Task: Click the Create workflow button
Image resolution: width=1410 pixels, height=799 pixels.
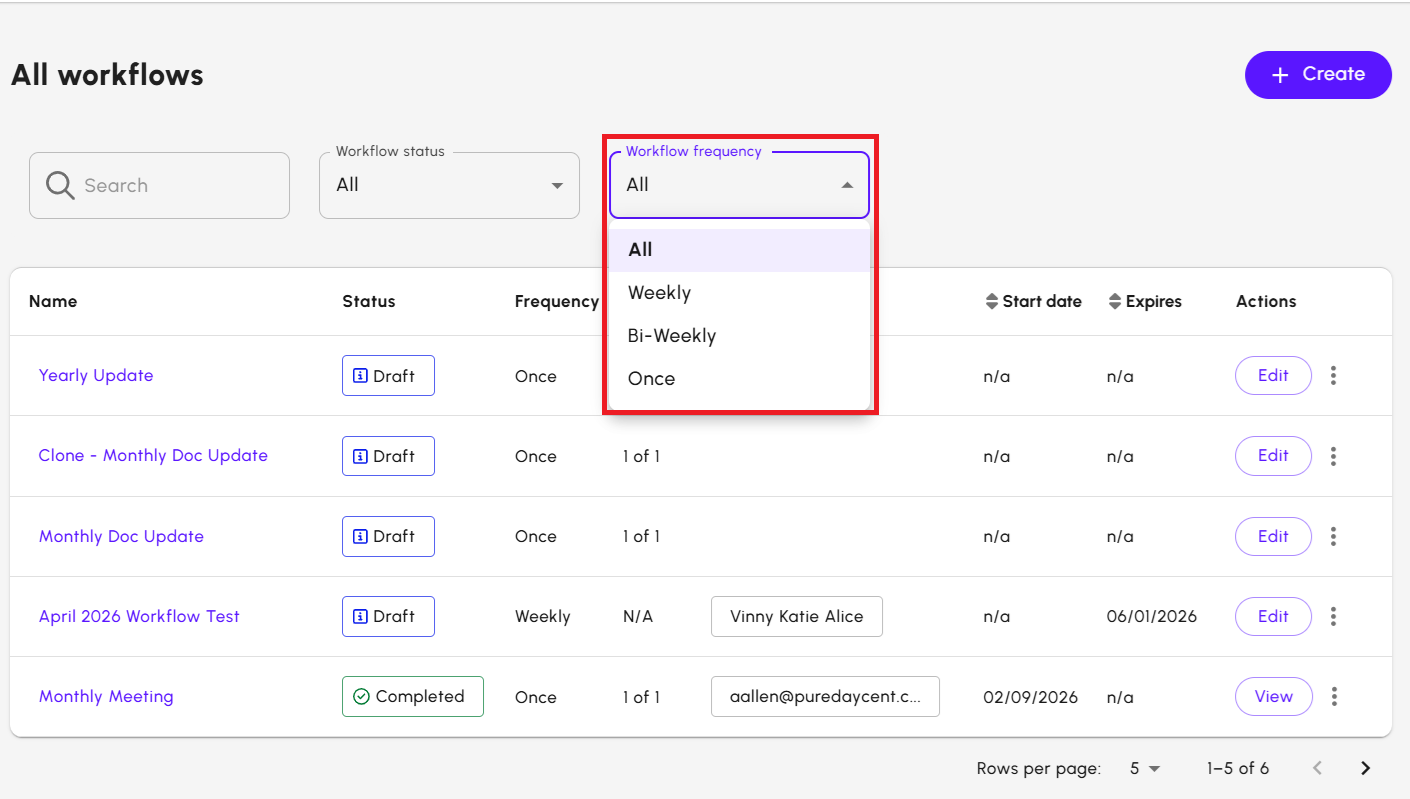Action: 1317,75
